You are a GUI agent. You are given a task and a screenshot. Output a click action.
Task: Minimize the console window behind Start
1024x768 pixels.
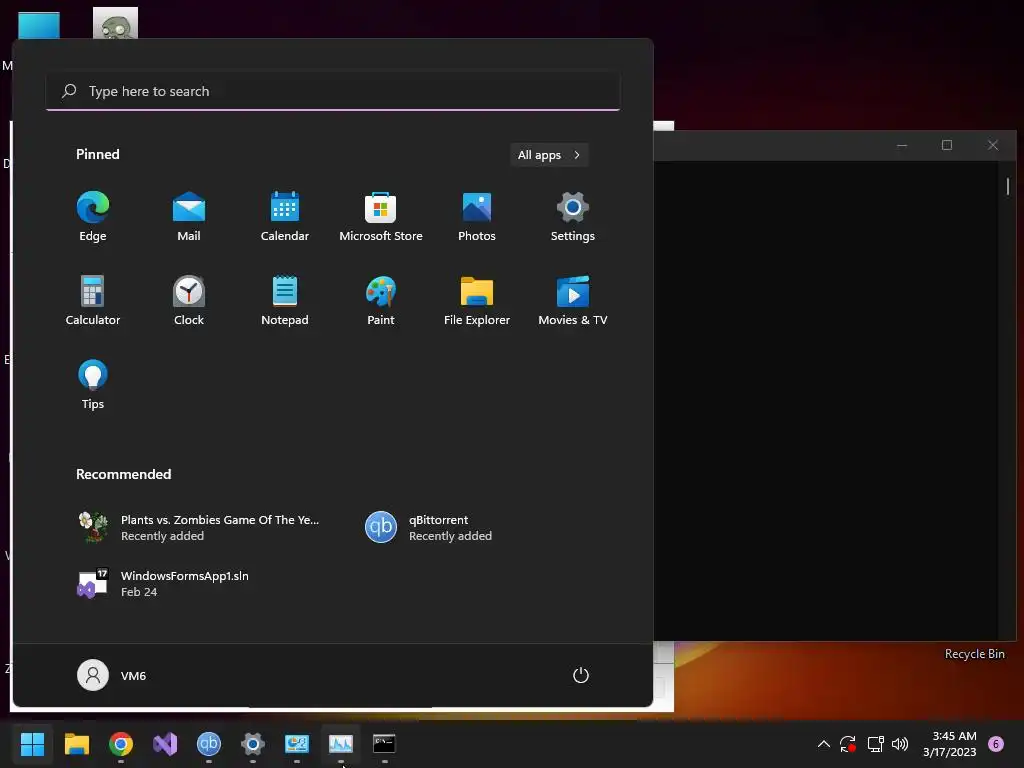tap(902, 145)
